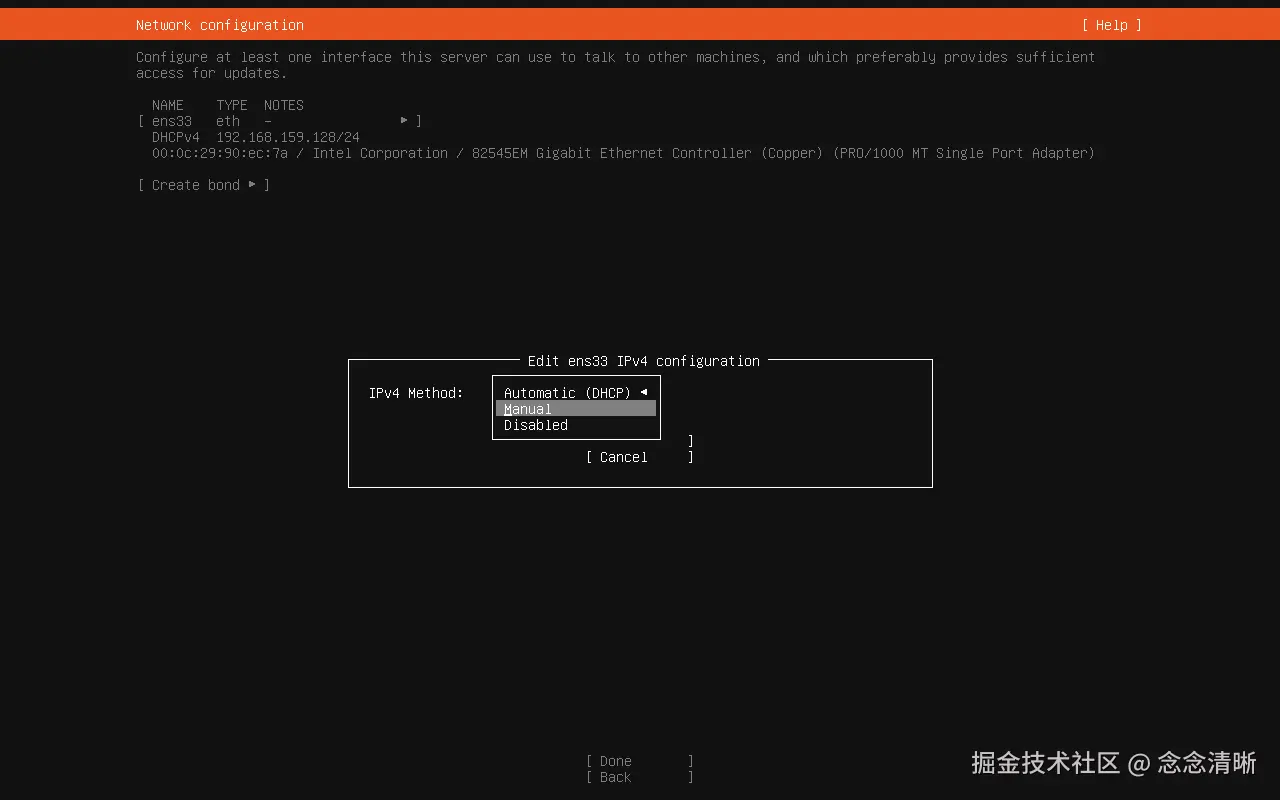Click the MAC address 00:0c:29:90:ec:7a
The height and width of the screenshot is (800, 1280).
pyautogui.click(x=218, y=153)
